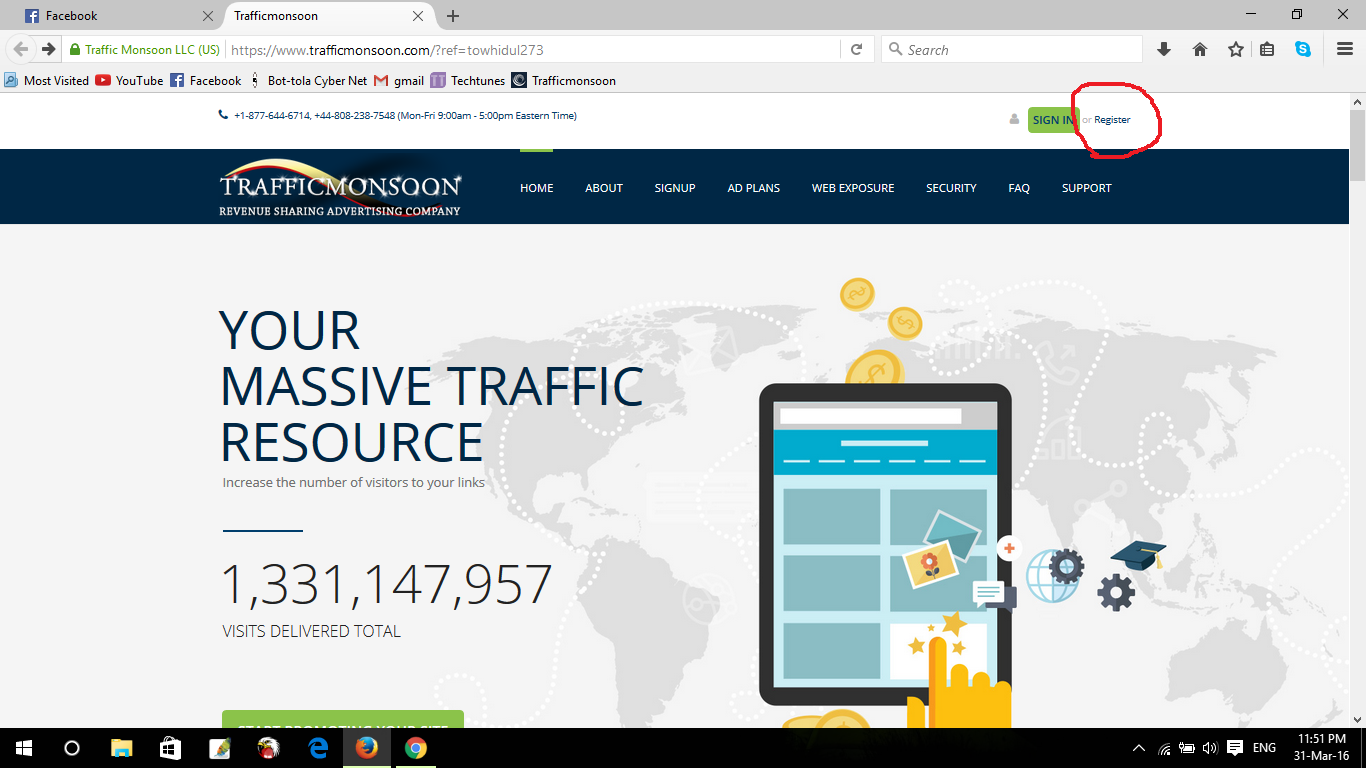
Task: Open the Most Visited bookmark
Action: click(46, 80)
